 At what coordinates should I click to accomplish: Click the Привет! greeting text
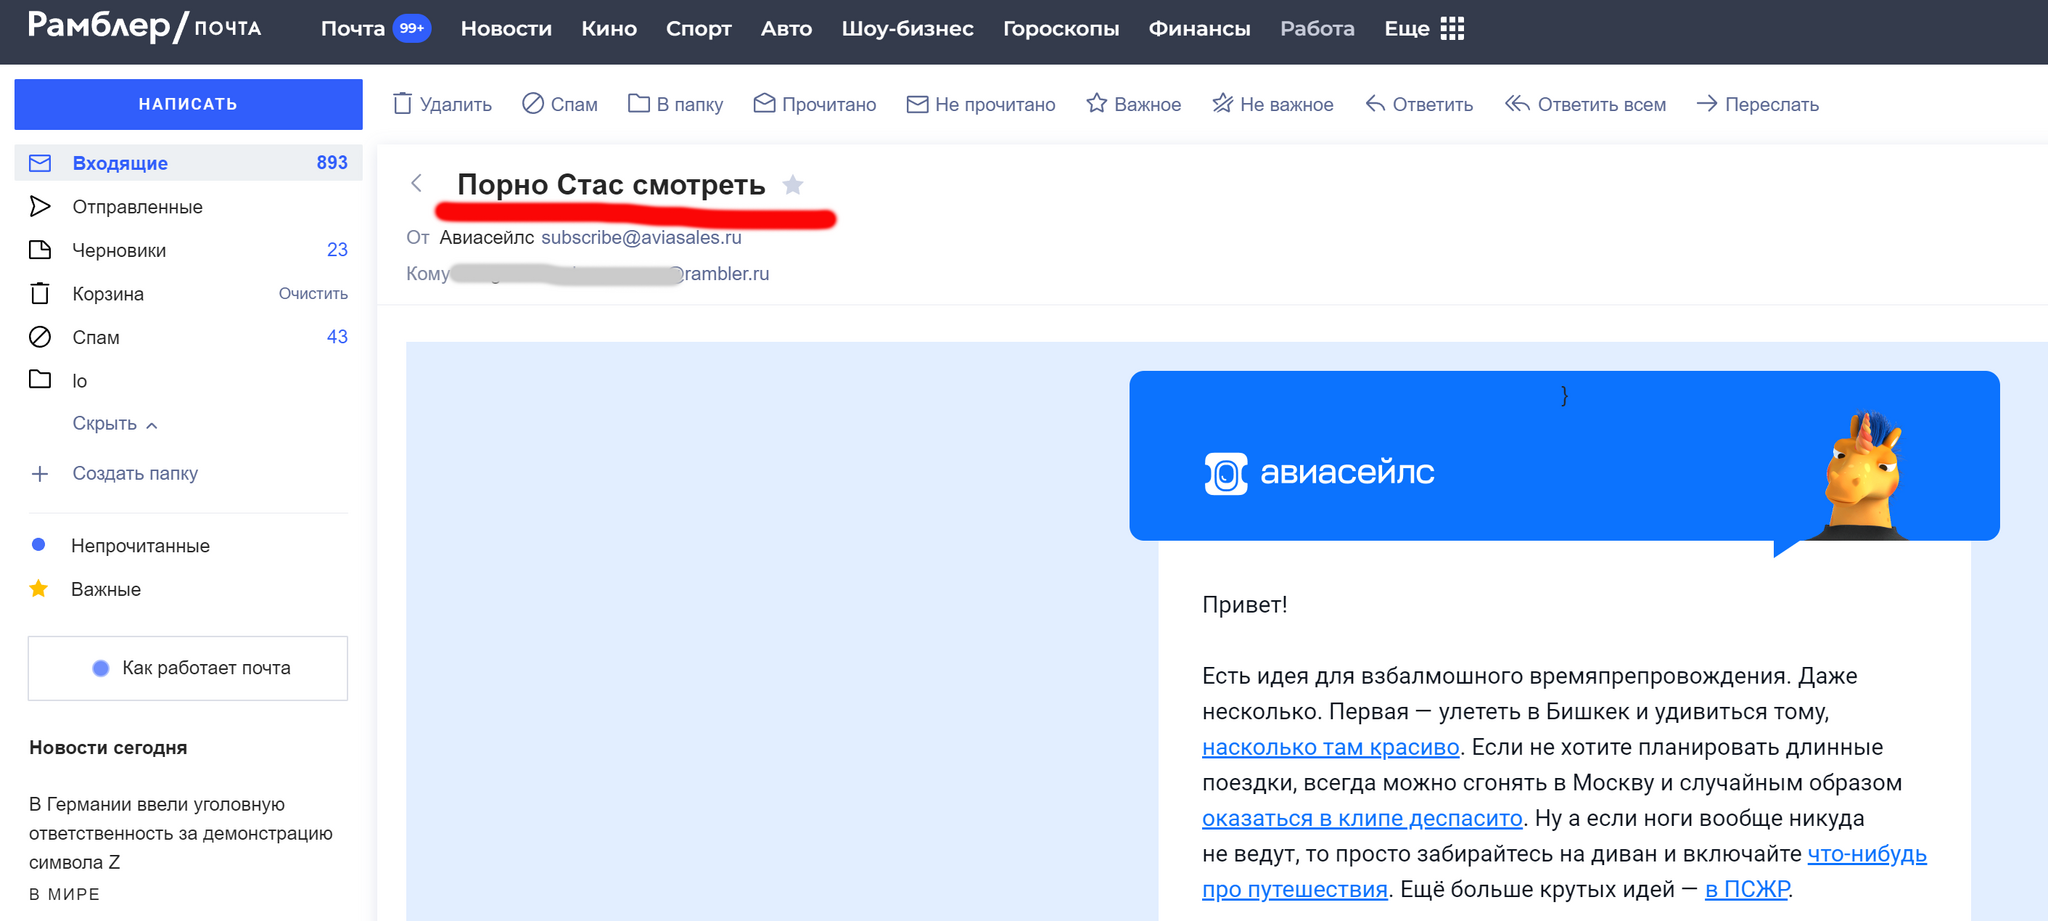click(x=1244, y=604)
